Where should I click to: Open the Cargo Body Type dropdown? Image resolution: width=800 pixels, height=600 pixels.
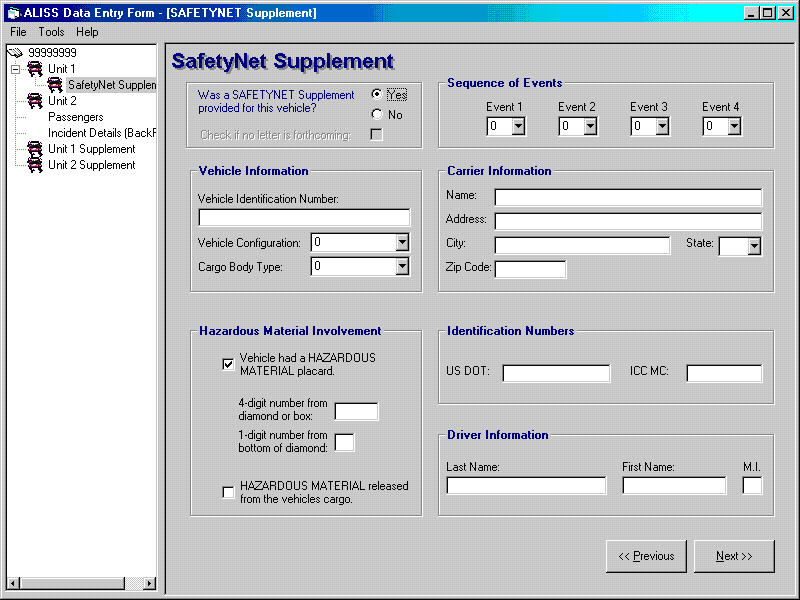coord(402,266)
